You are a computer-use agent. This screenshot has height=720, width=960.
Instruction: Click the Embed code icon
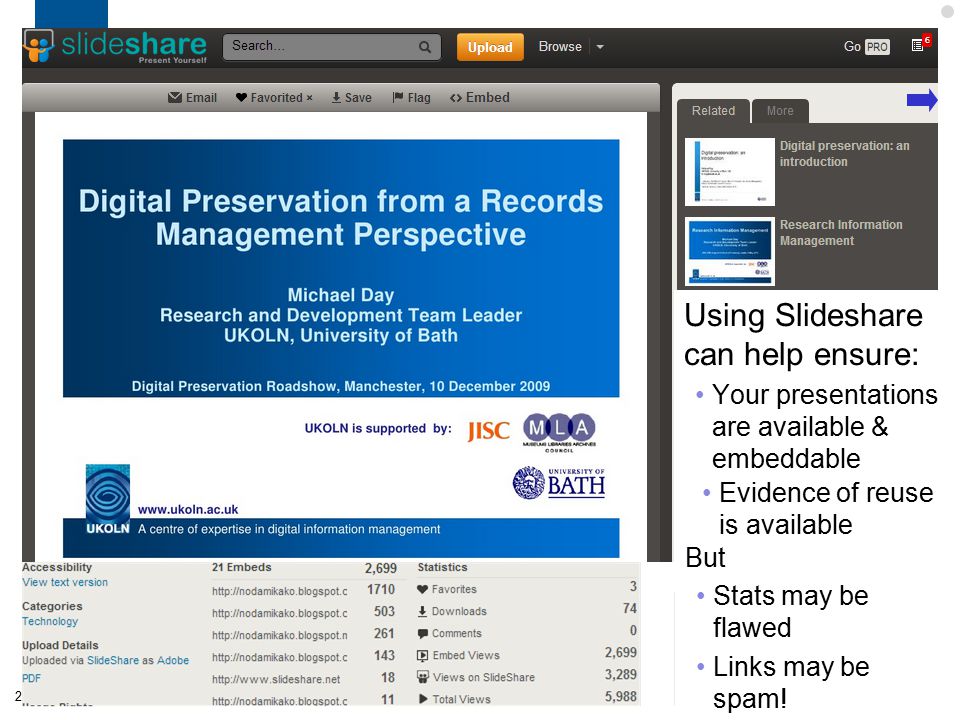pos(456,98)
